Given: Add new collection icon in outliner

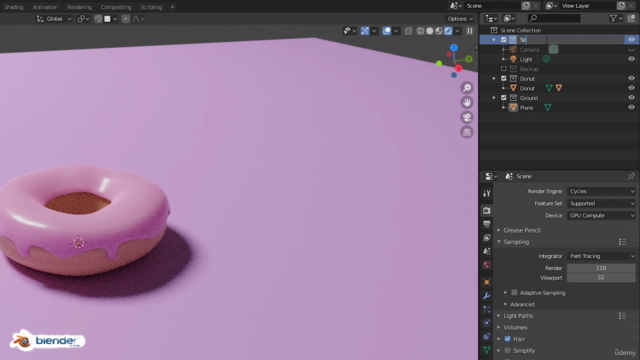Looking at the screenshot, I should tap(631, 18).
